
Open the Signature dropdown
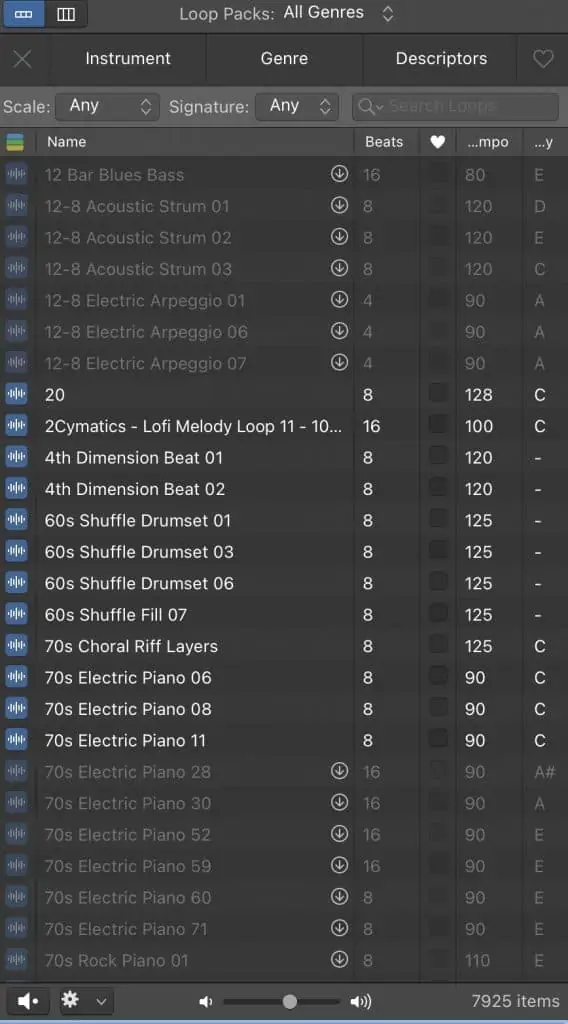[x=297, y=106]
